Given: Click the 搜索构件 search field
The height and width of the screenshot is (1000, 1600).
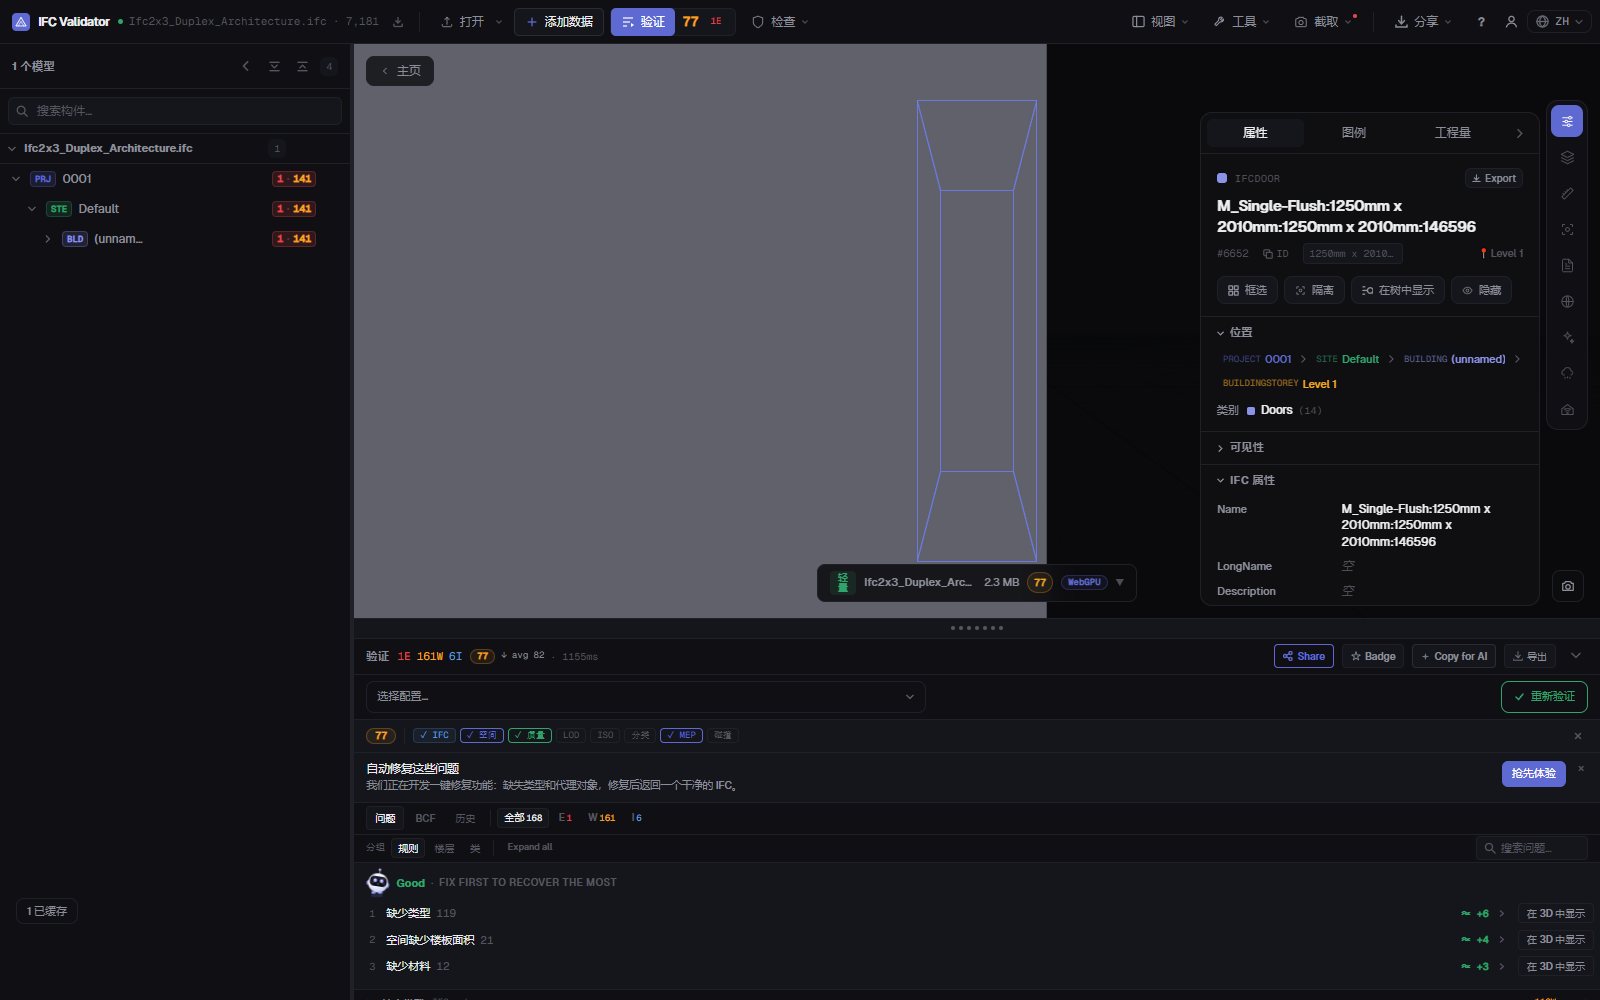Looking at the screenshot, I should 175,110.
